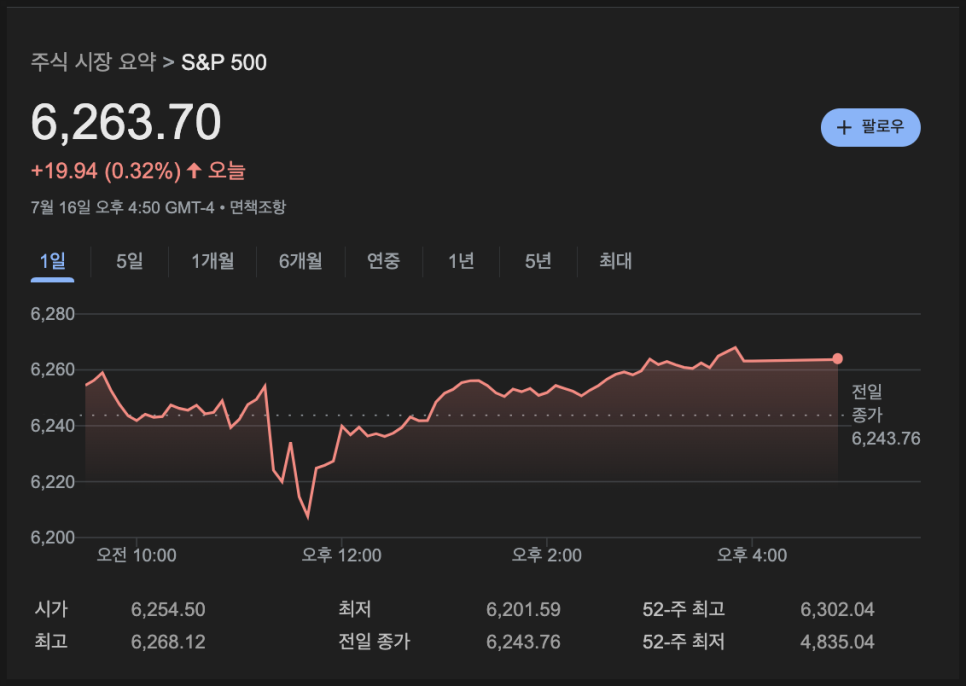
Task: Select the 연중 year-to-date tab
Action: click(383, 261)
